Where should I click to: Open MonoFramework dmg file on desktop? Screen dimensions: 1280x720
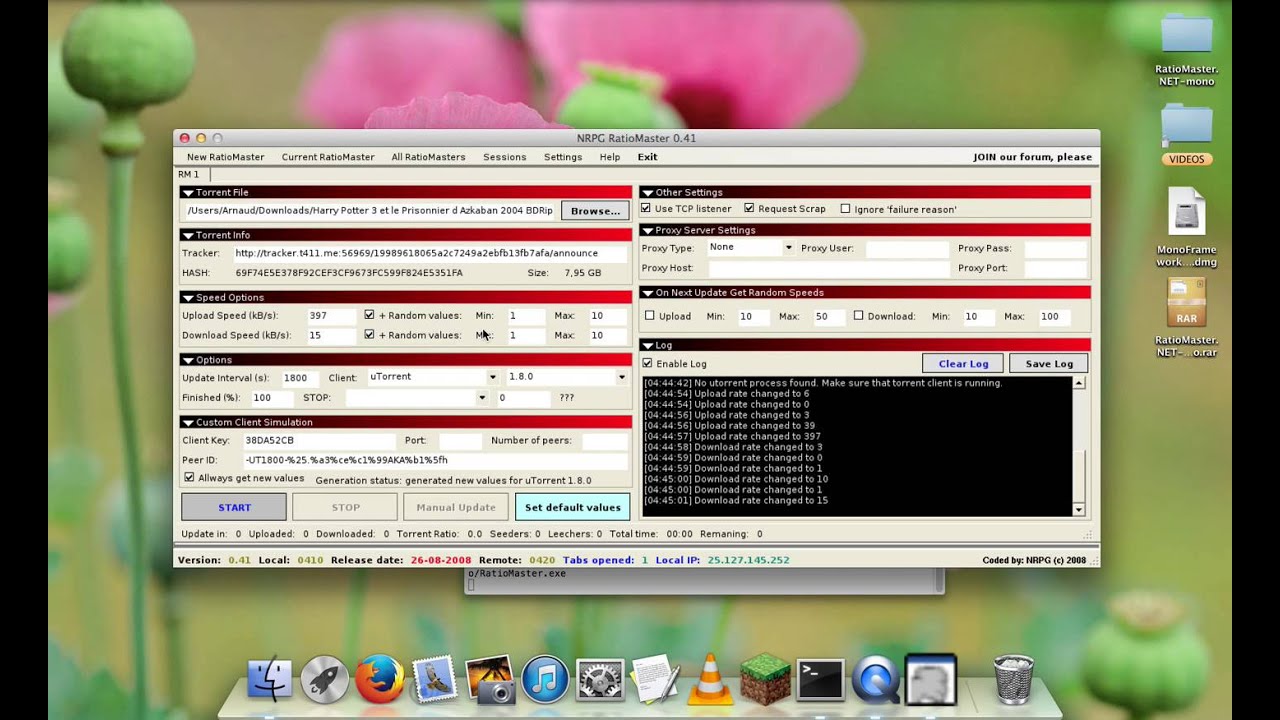tap(1187, 228)
